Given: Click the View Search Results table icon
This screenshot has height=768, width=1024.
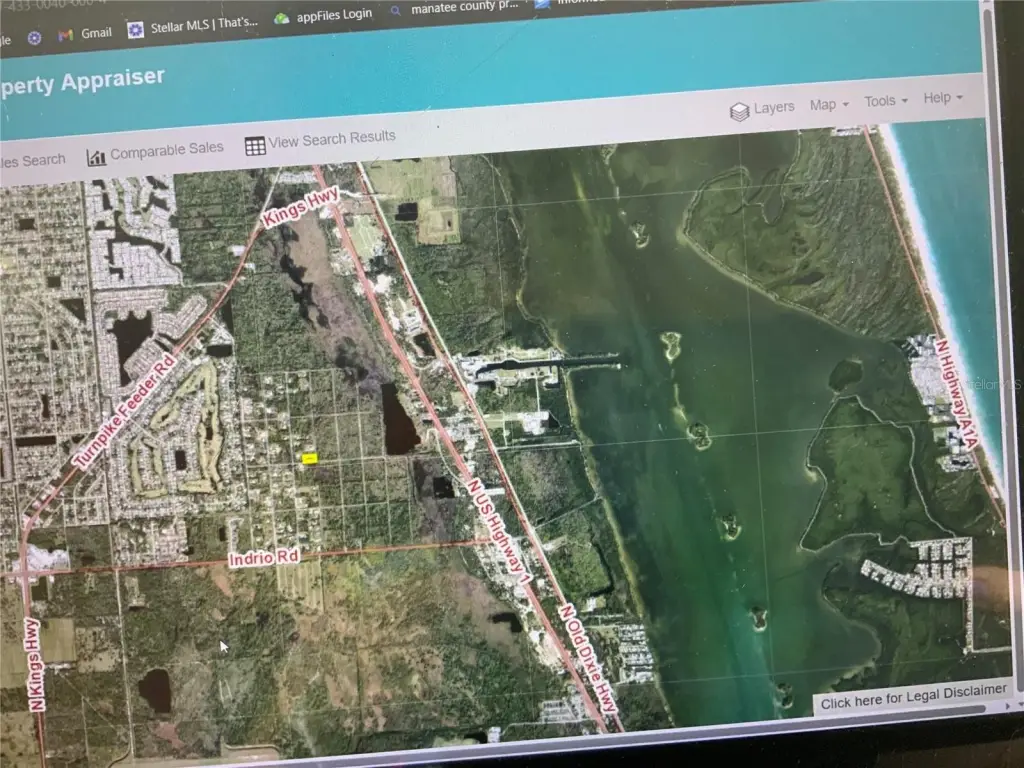Looking at the screenshot, I should [255, 145].
